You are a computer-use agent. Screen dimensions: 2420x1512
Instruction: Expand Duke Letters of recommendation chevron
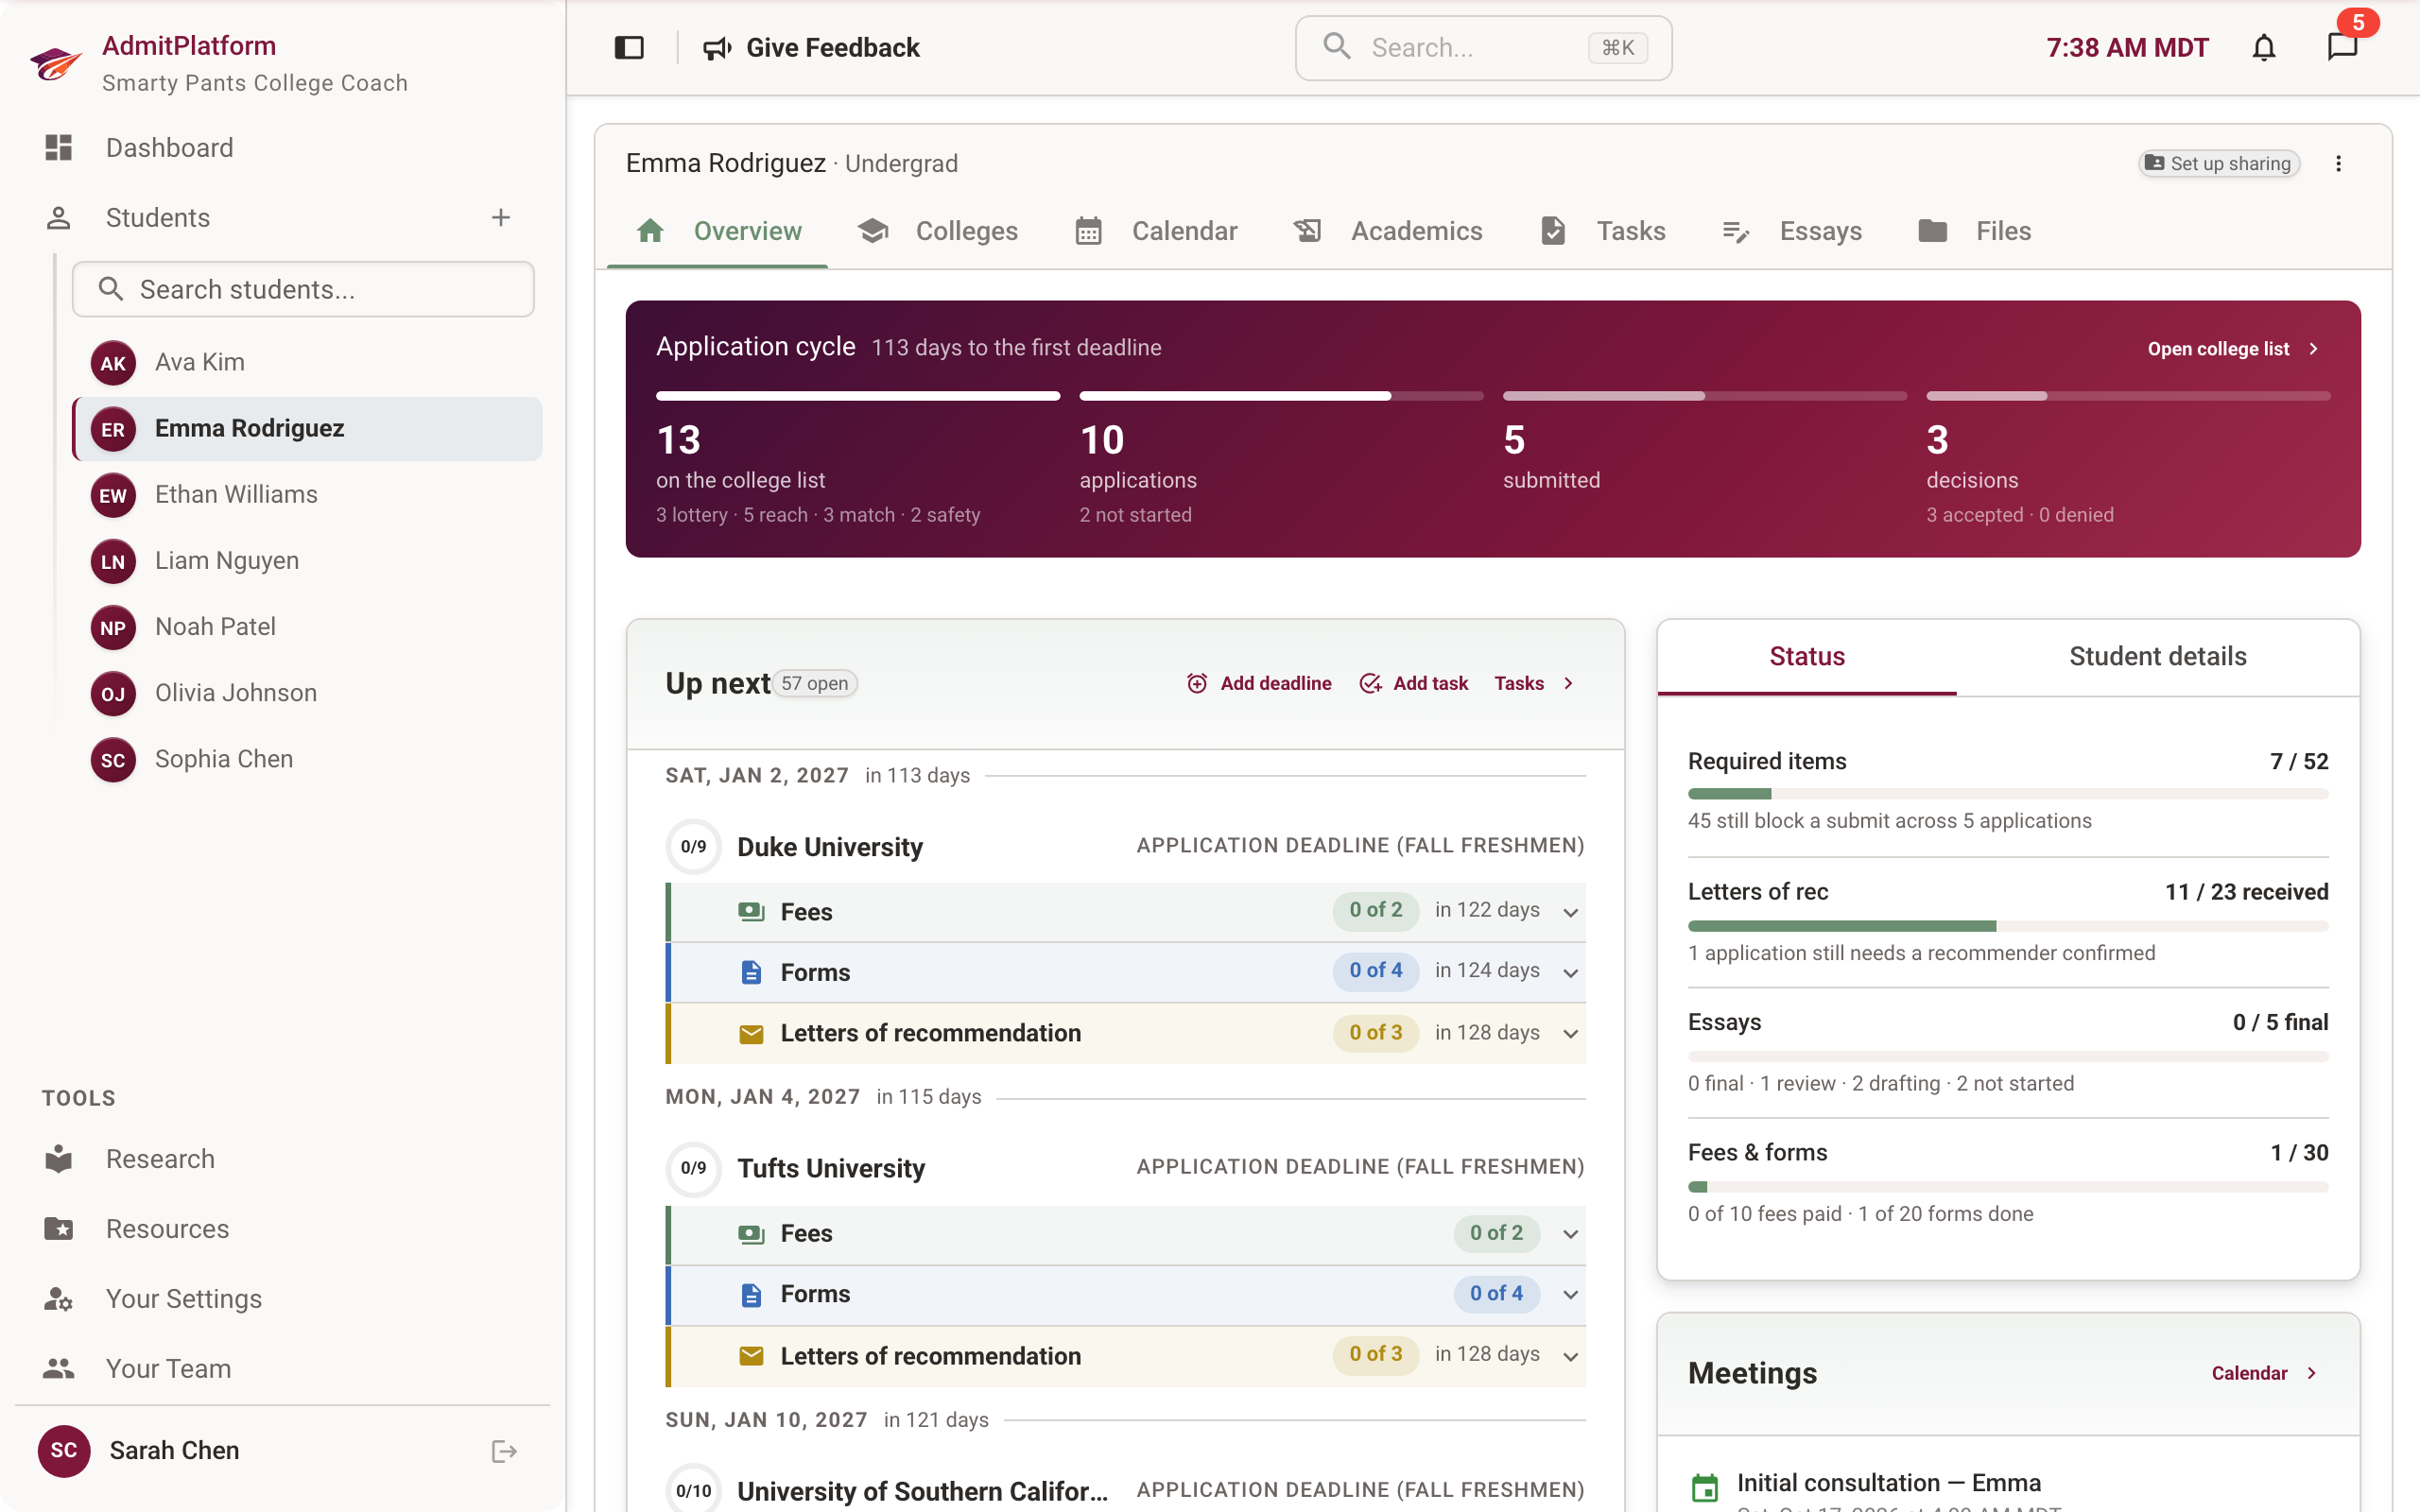pos(1570,1033)
